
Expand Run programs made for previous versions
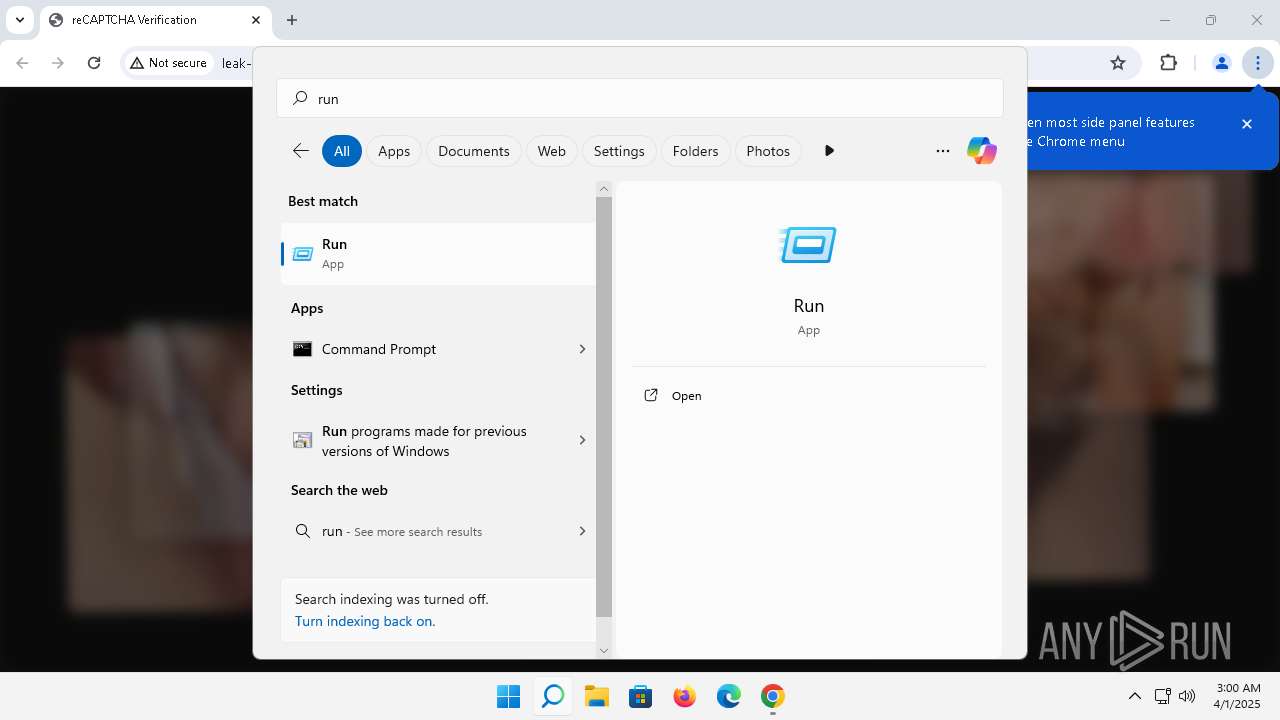[582, 440]
